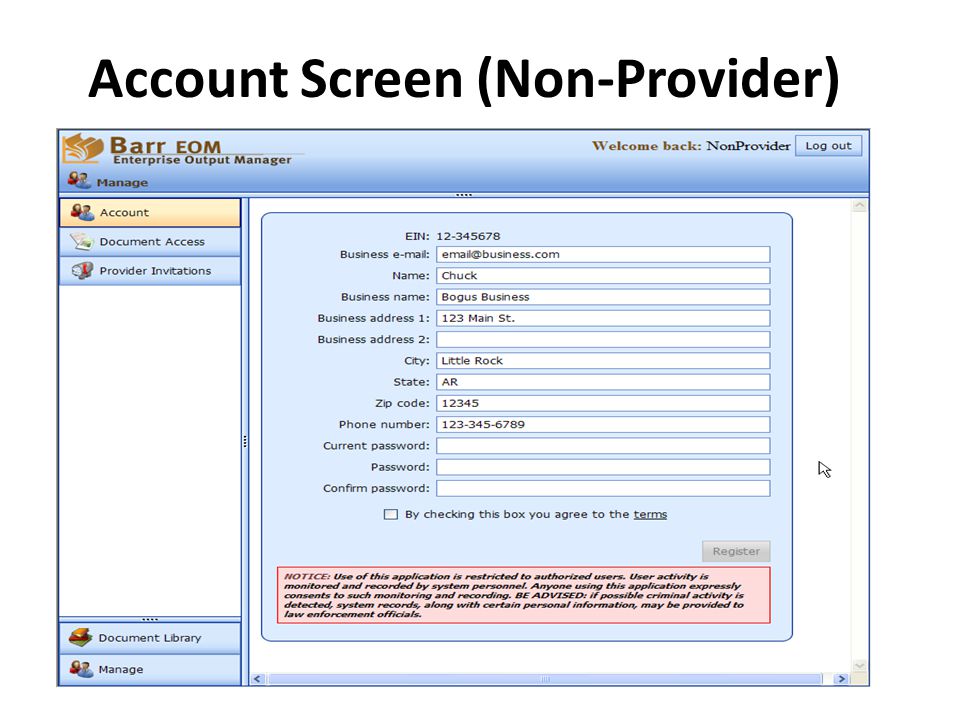Click into the Business e-mail field
960x720 pixels.
(603, 254)
